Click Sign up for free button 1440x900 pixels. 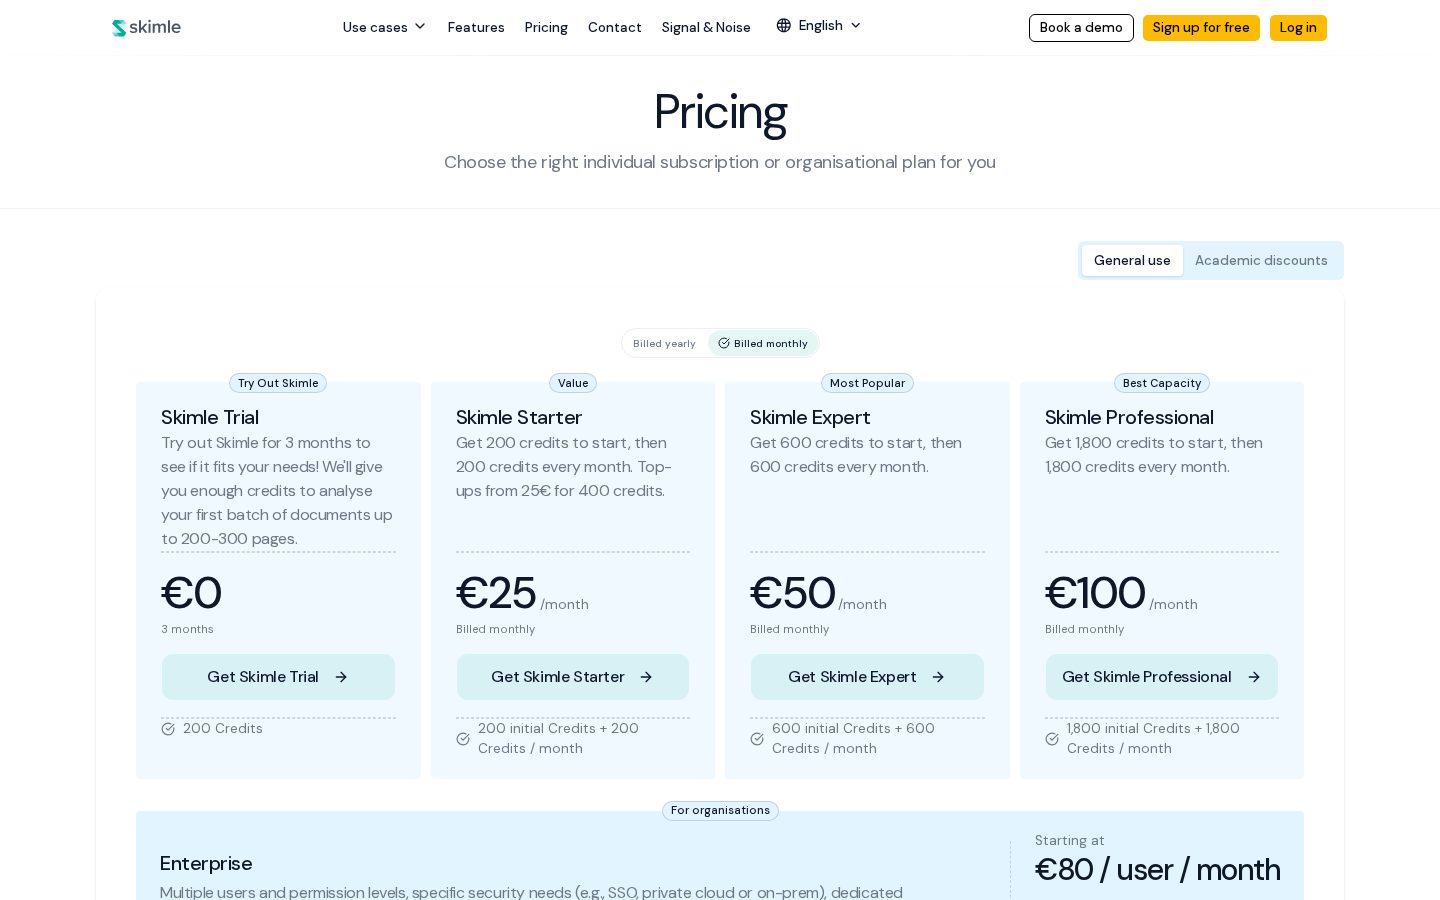tap(1201, 28)
